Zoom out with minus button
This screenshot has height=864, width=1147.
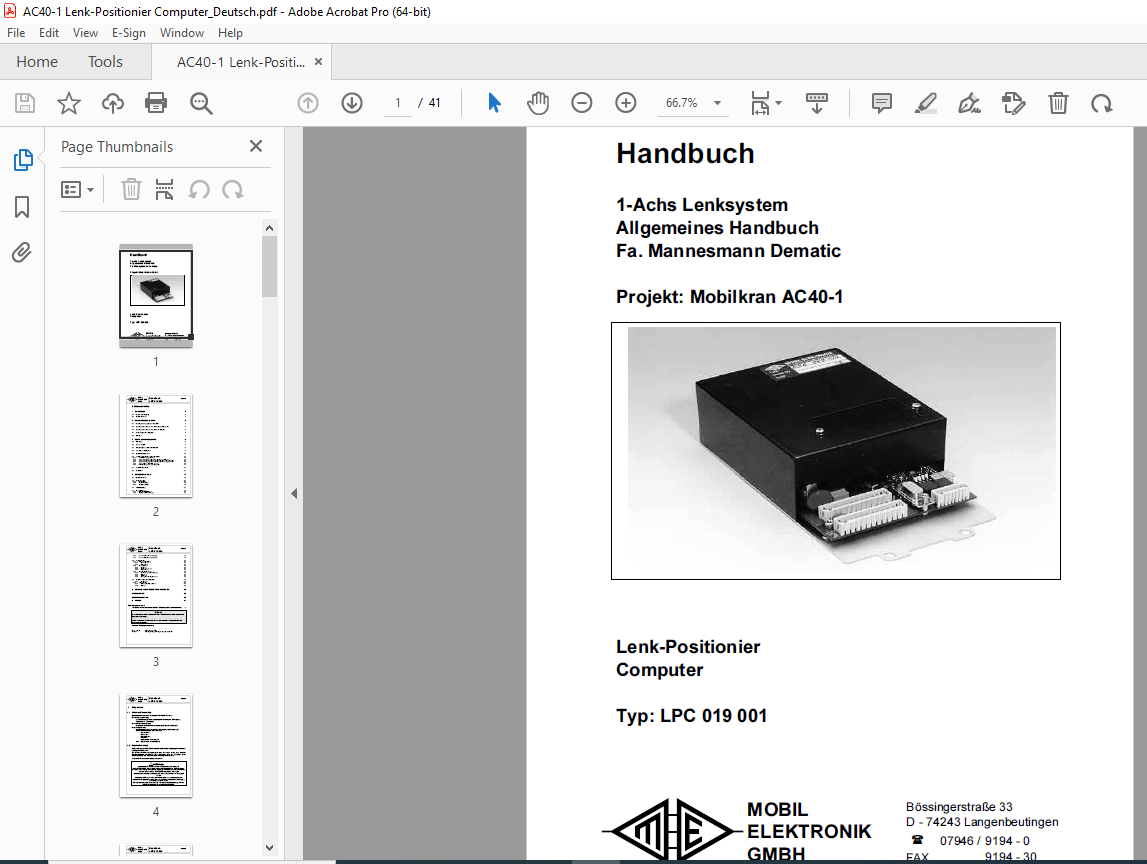coord(582,103)
